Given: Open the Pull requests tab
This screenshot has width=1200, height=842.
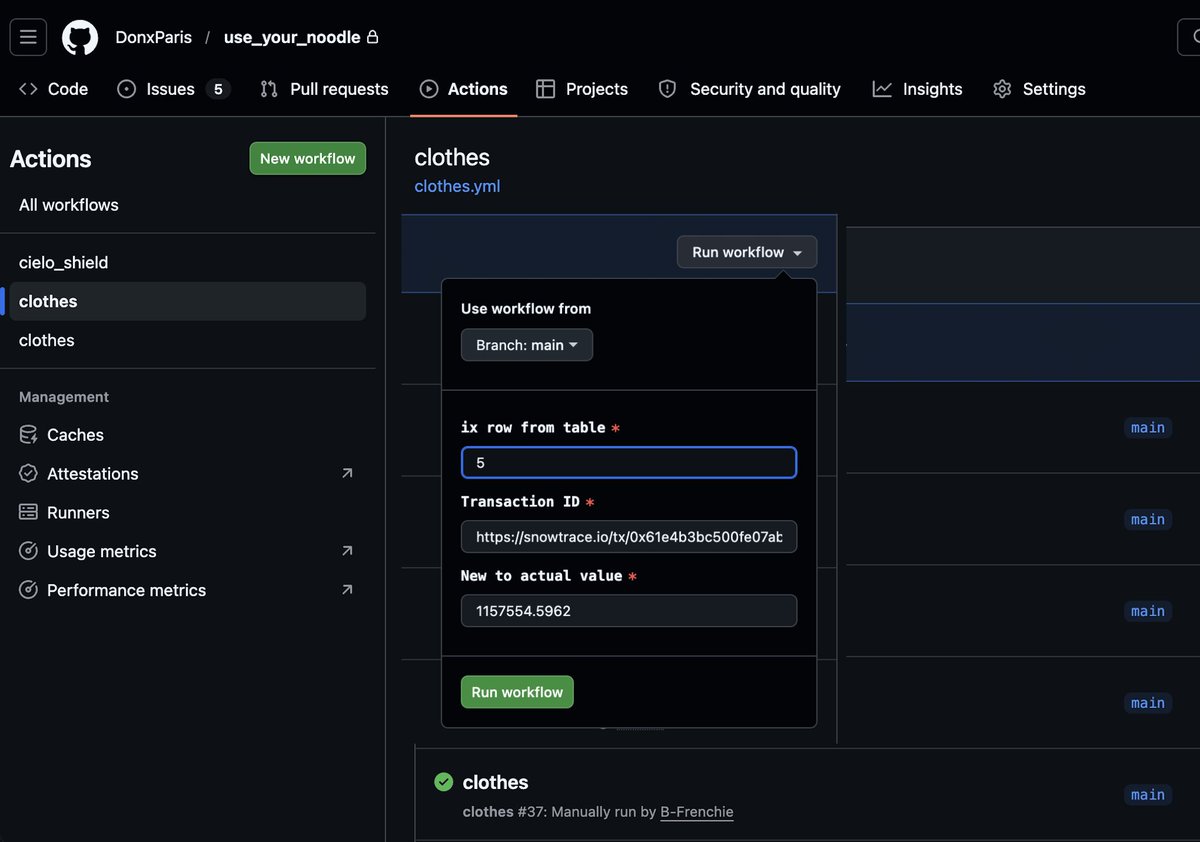Looking at the screenshot, I should [x=324, y=89].
